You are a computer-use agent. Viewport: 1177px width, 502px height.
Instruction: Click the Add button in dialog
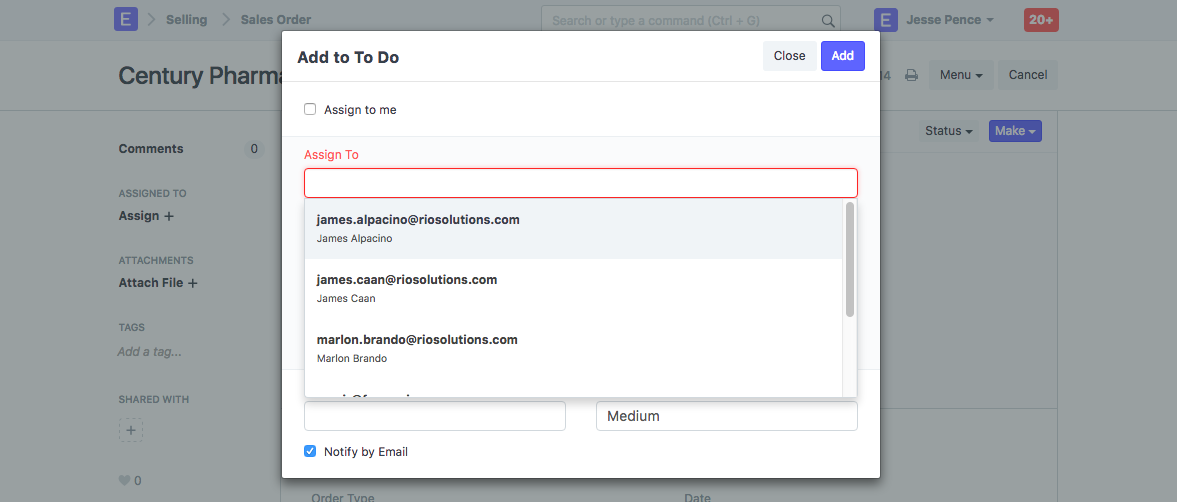click(842, 56)
